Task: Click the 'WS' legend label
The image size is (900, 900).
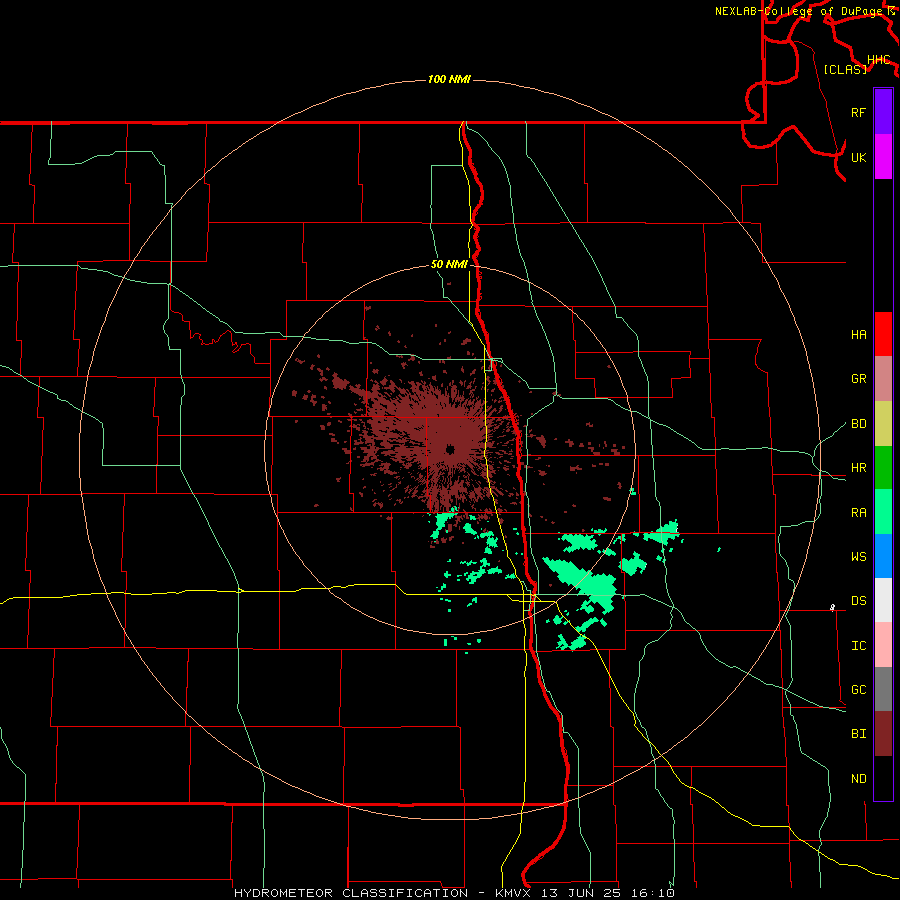Action: pyautogui.click(x=858, y=557)
